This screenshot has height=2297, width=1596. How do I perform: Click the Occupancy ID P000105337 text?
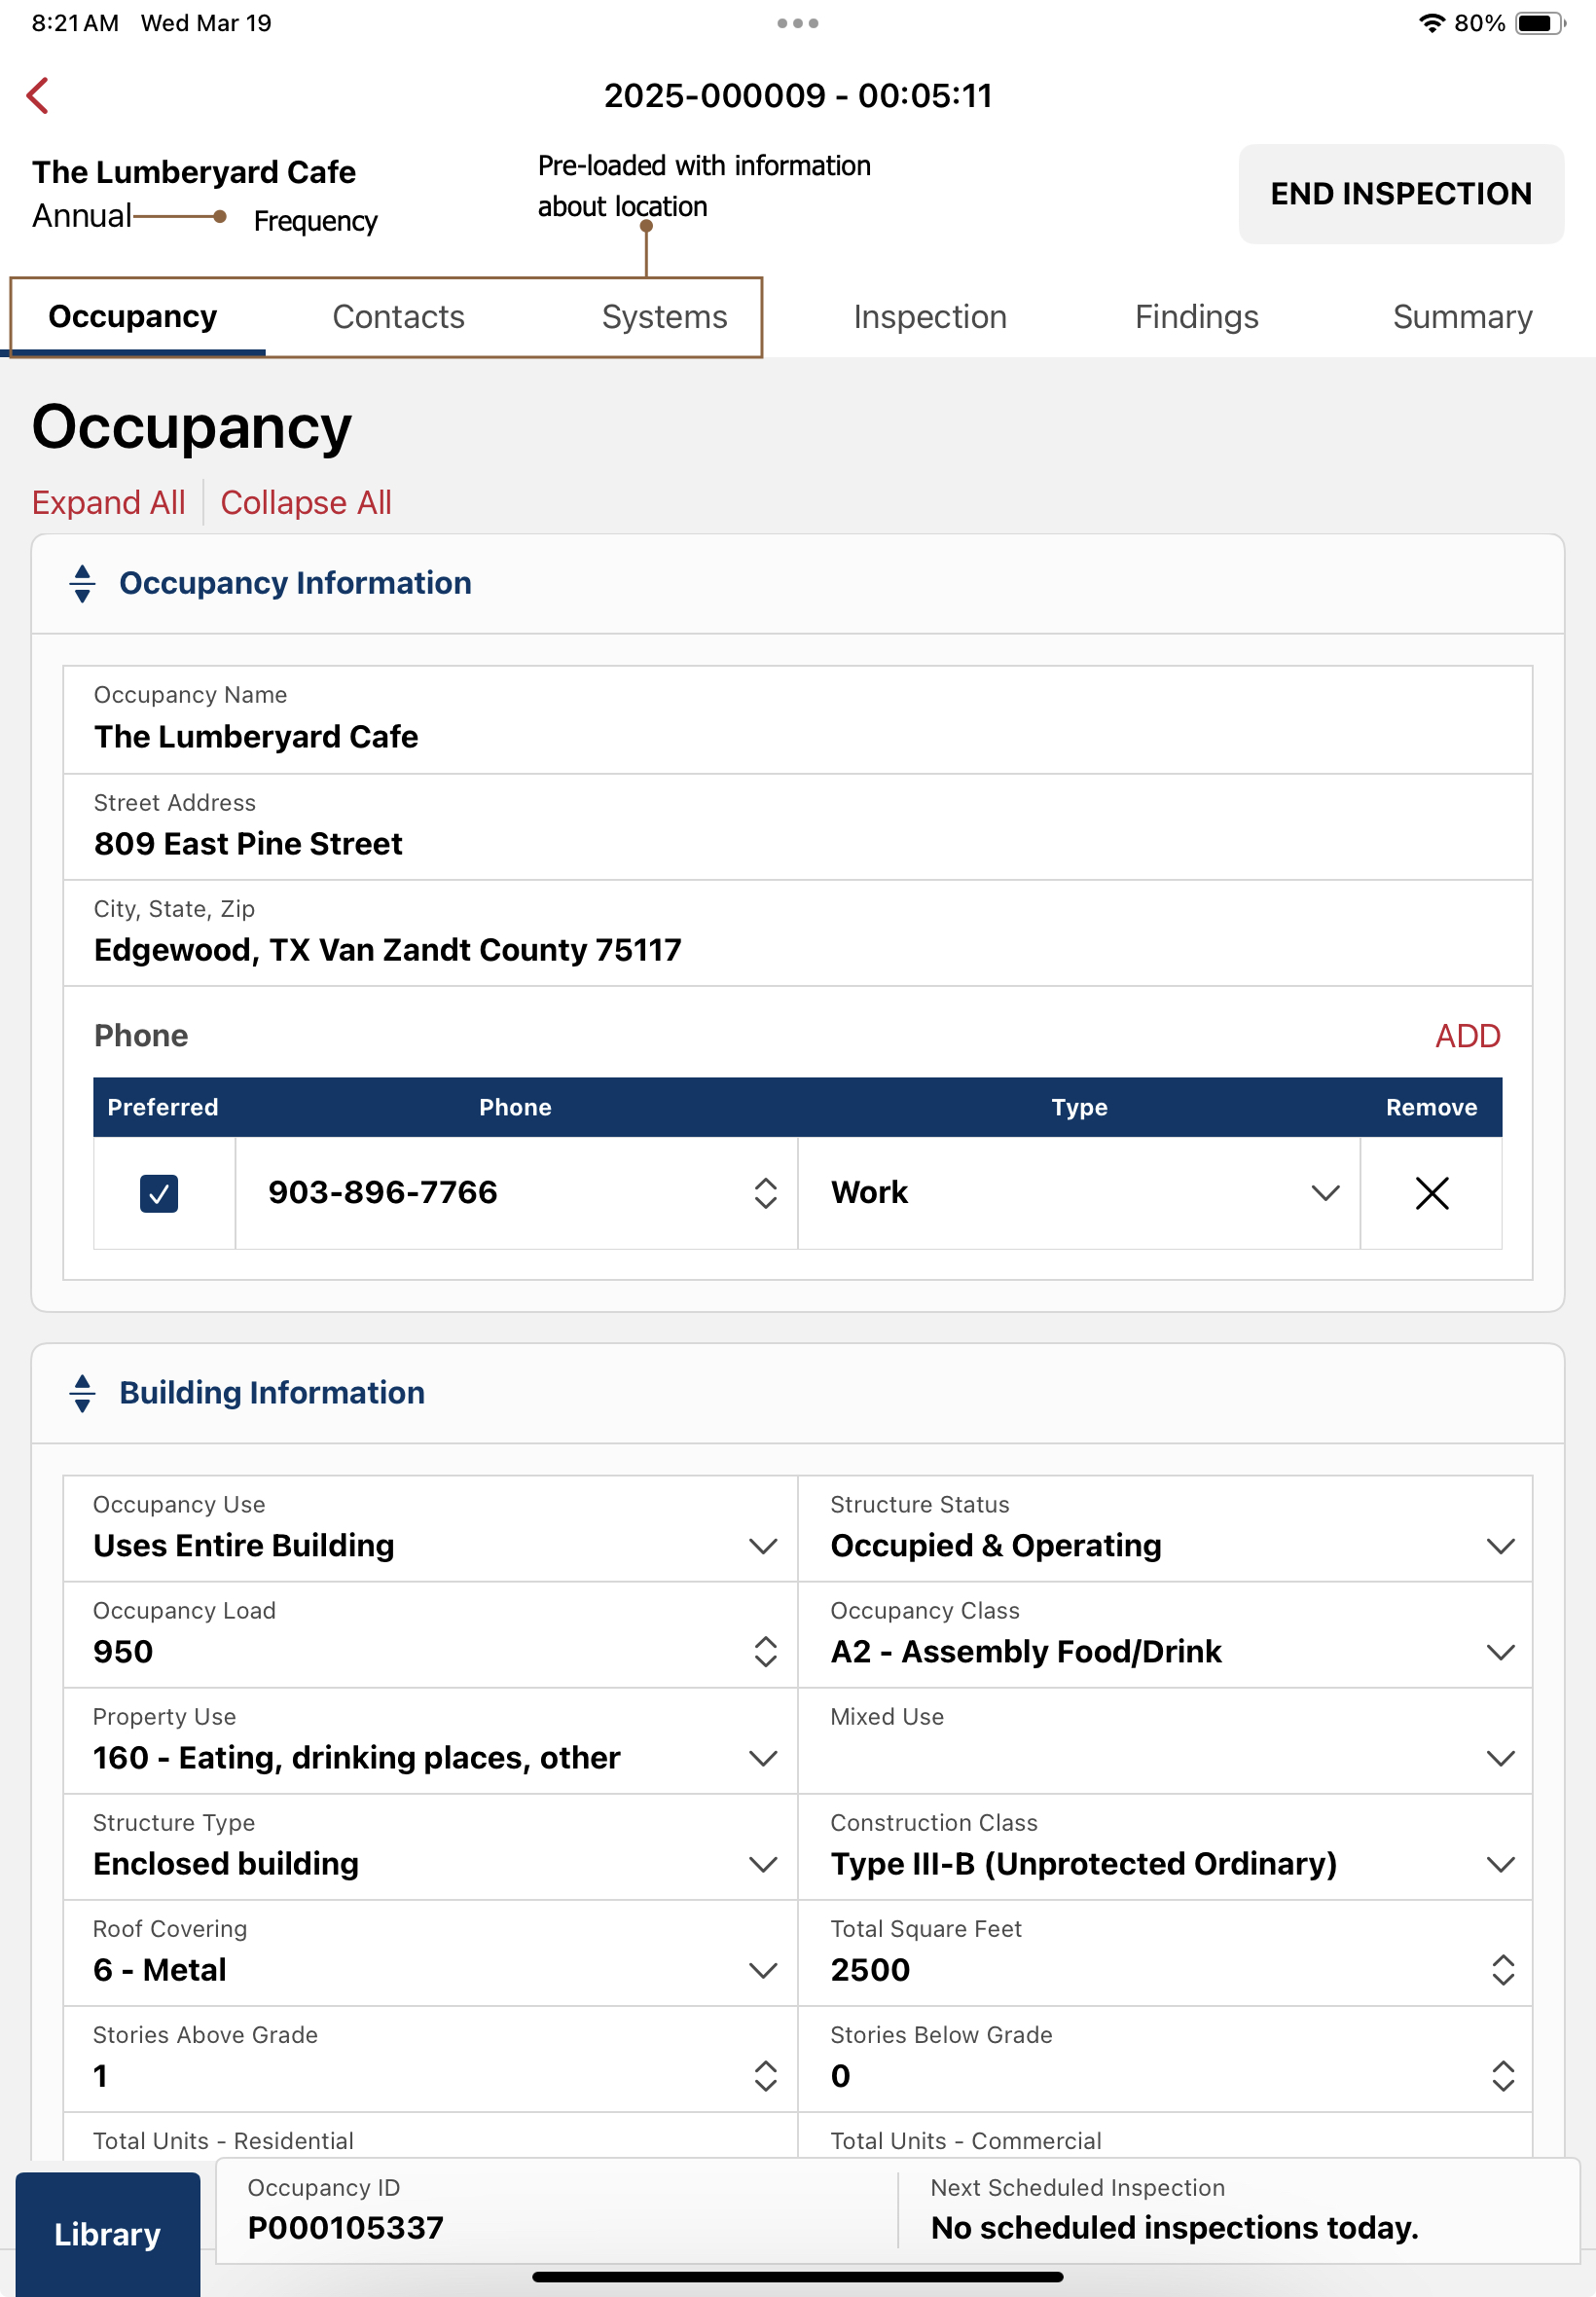click(345, 2228)
